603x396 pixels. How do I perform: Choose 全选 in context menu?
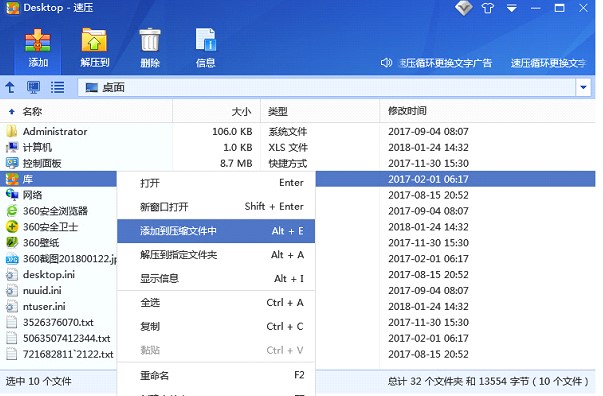(216, 303)
